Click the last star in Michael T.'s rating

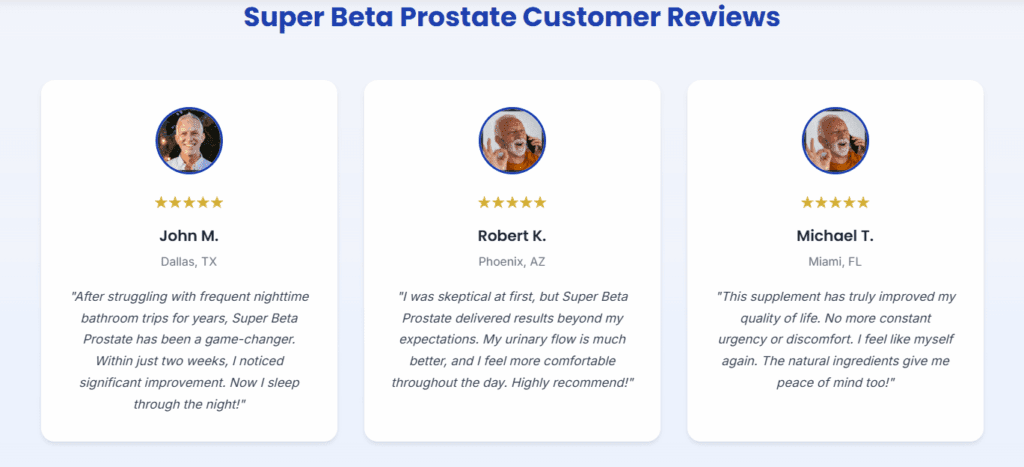(x=863, y=202)
